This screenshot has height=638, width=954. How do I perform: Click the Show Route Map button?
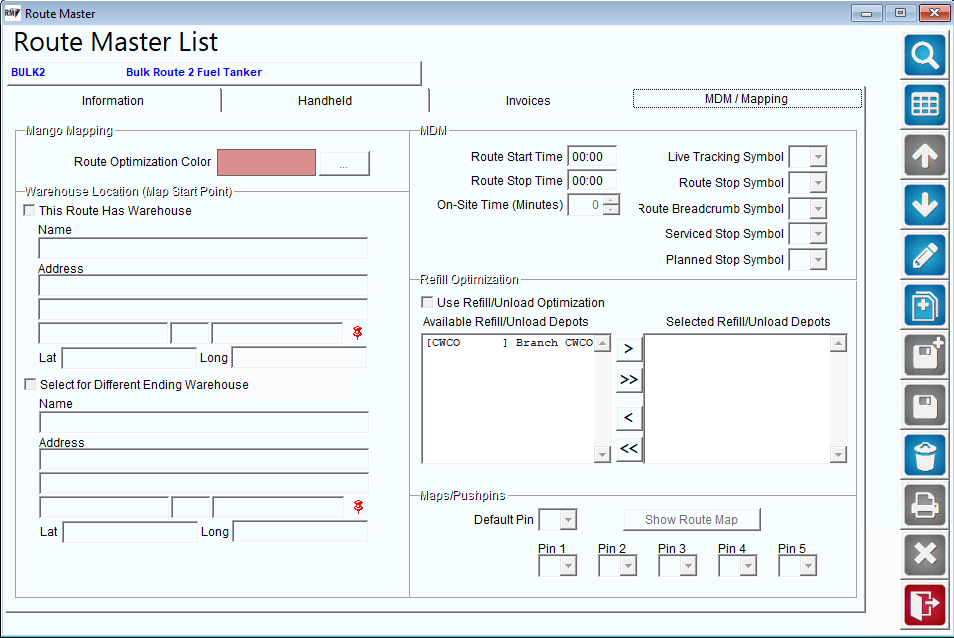pos(692,520)
